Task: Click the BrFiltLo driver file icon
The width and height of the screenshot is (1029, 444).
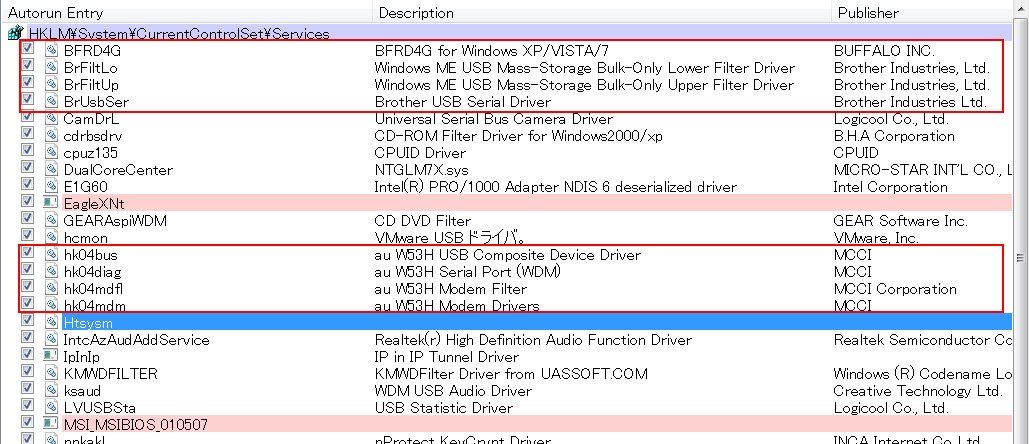Action: (51, 67)
